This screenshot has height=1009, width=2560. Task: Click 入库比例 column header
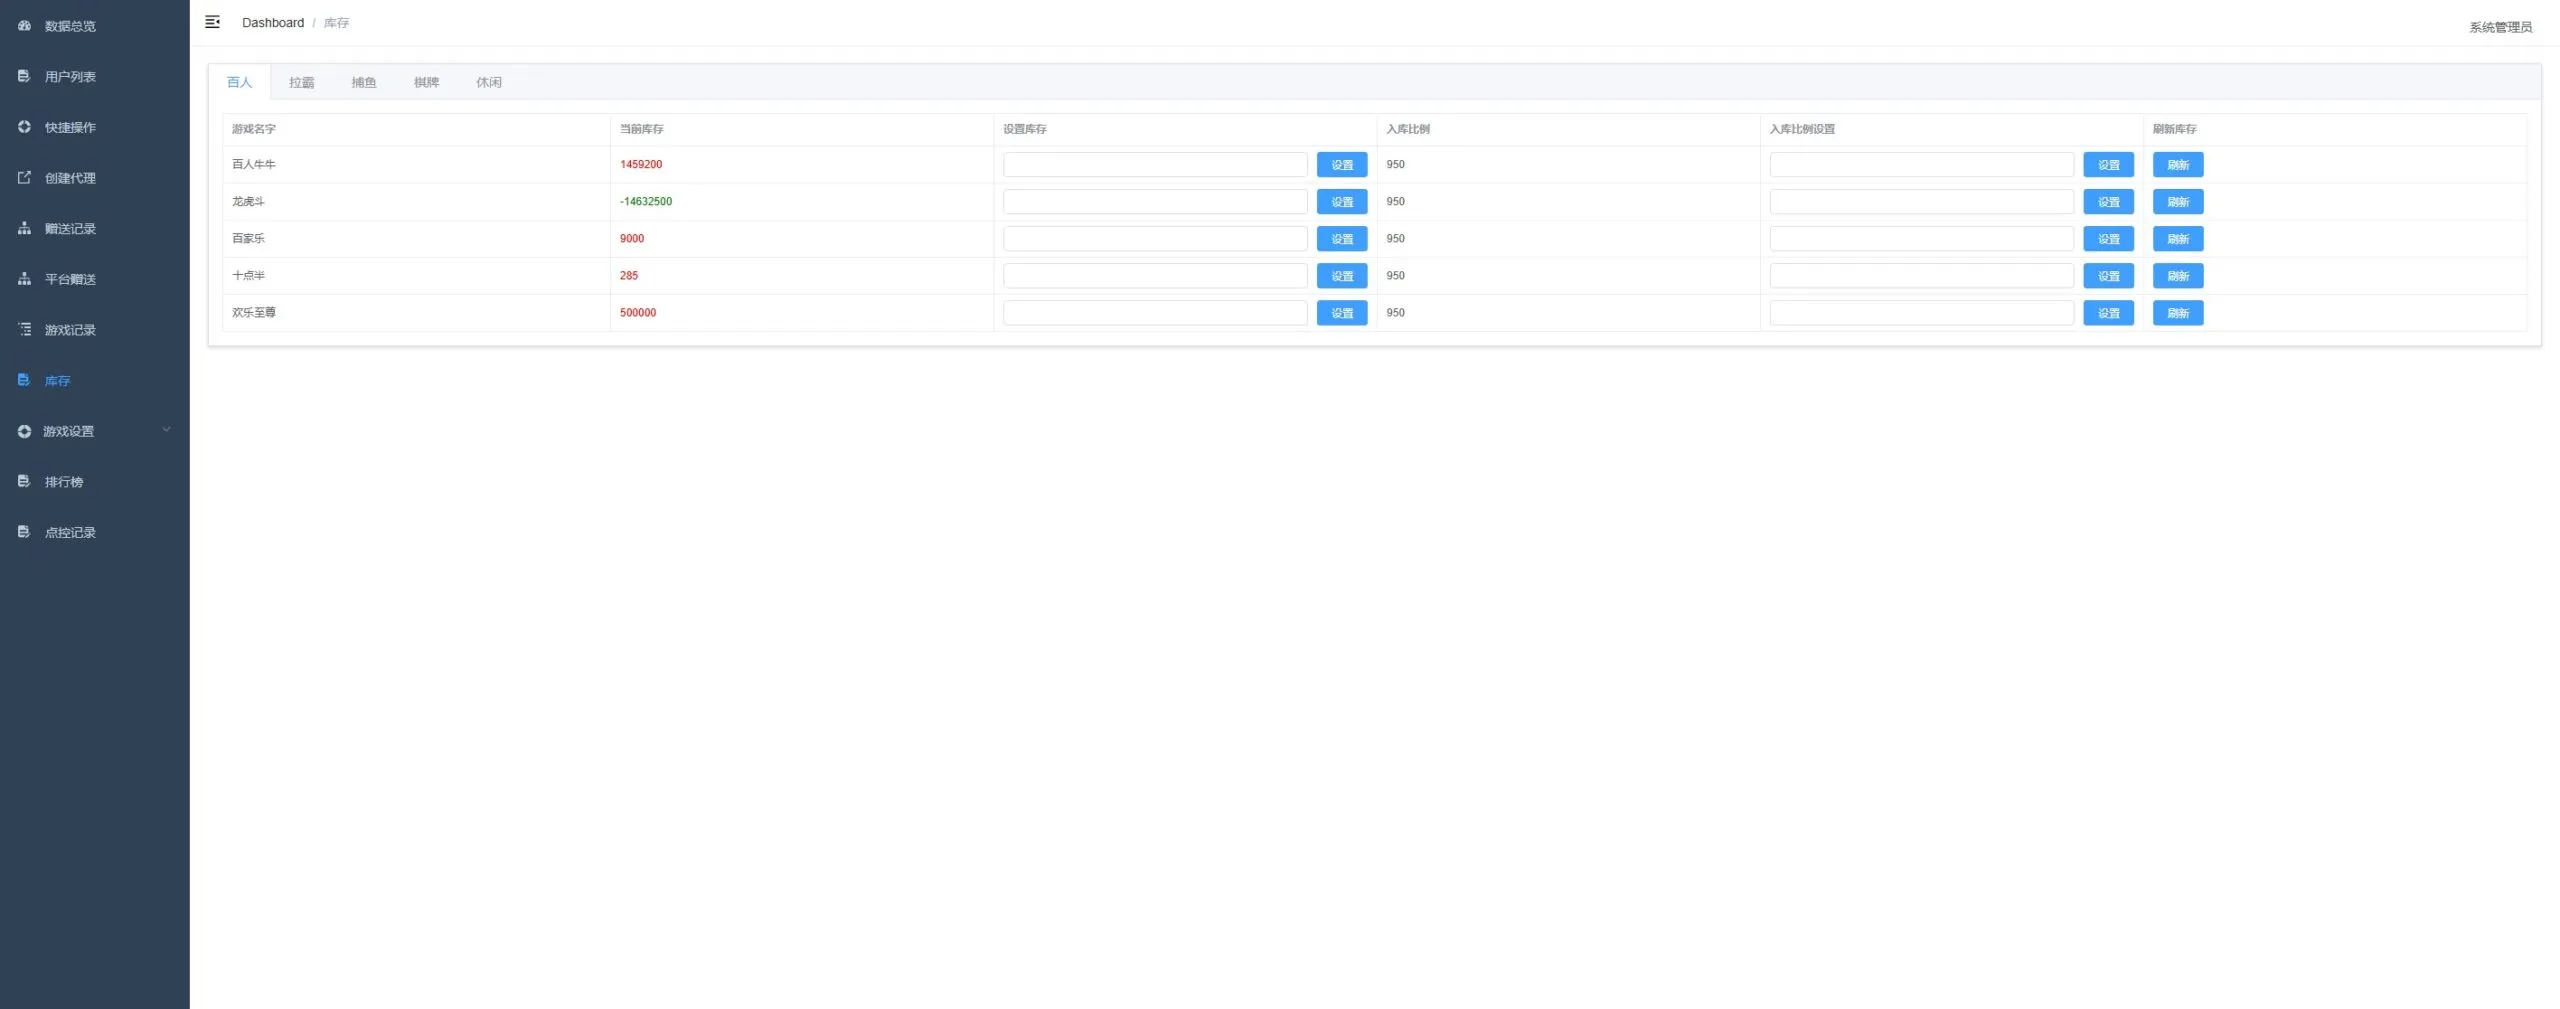[x=1407, y=129]
